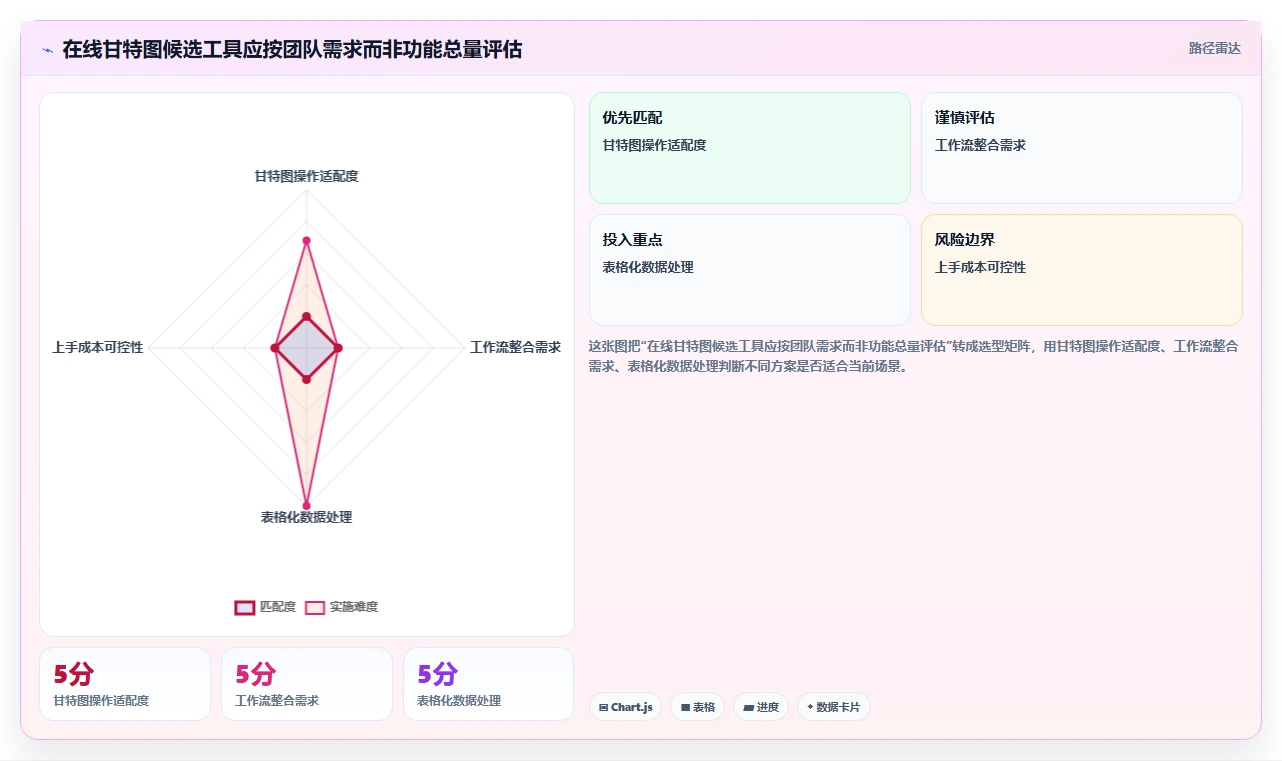Open the 风险边界 card
This screenshot has height=761, width=1282.
click(1082, 270)
